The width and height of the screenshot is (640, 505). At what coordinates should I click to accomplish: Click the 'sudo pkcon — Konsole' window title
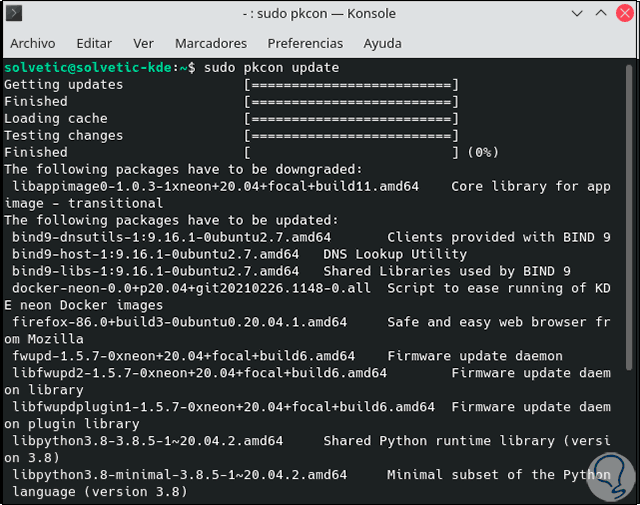[320, 14]
